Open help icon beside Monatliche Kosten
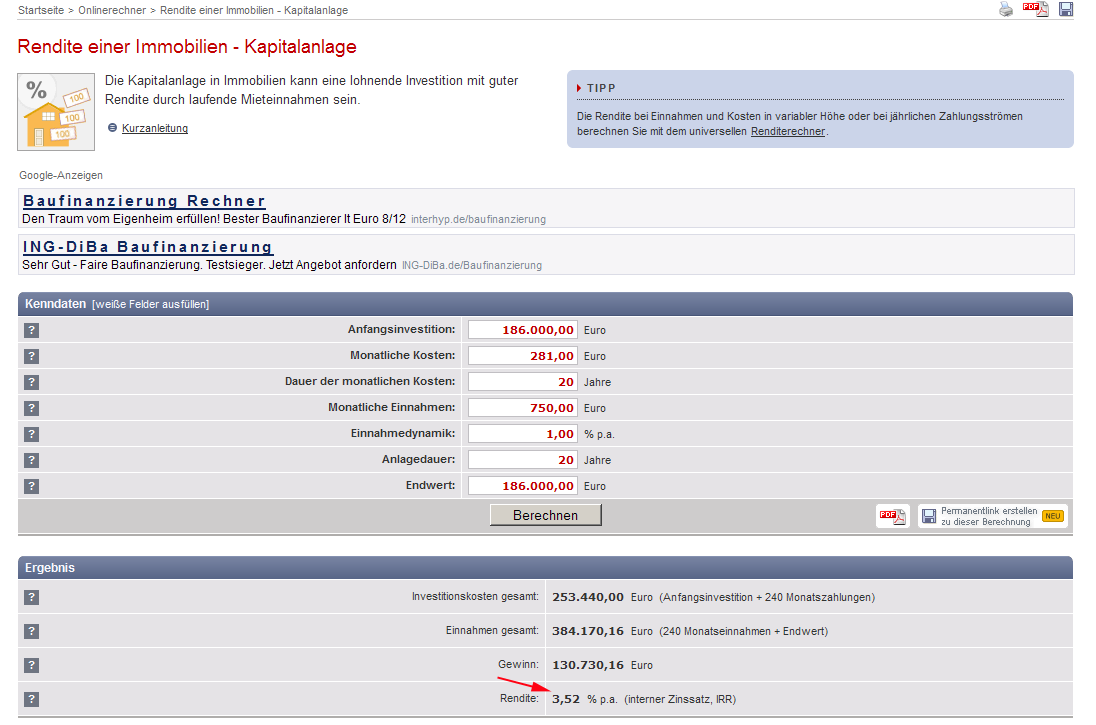This screenshot has width=1096, height=725. tap(31, 356)
